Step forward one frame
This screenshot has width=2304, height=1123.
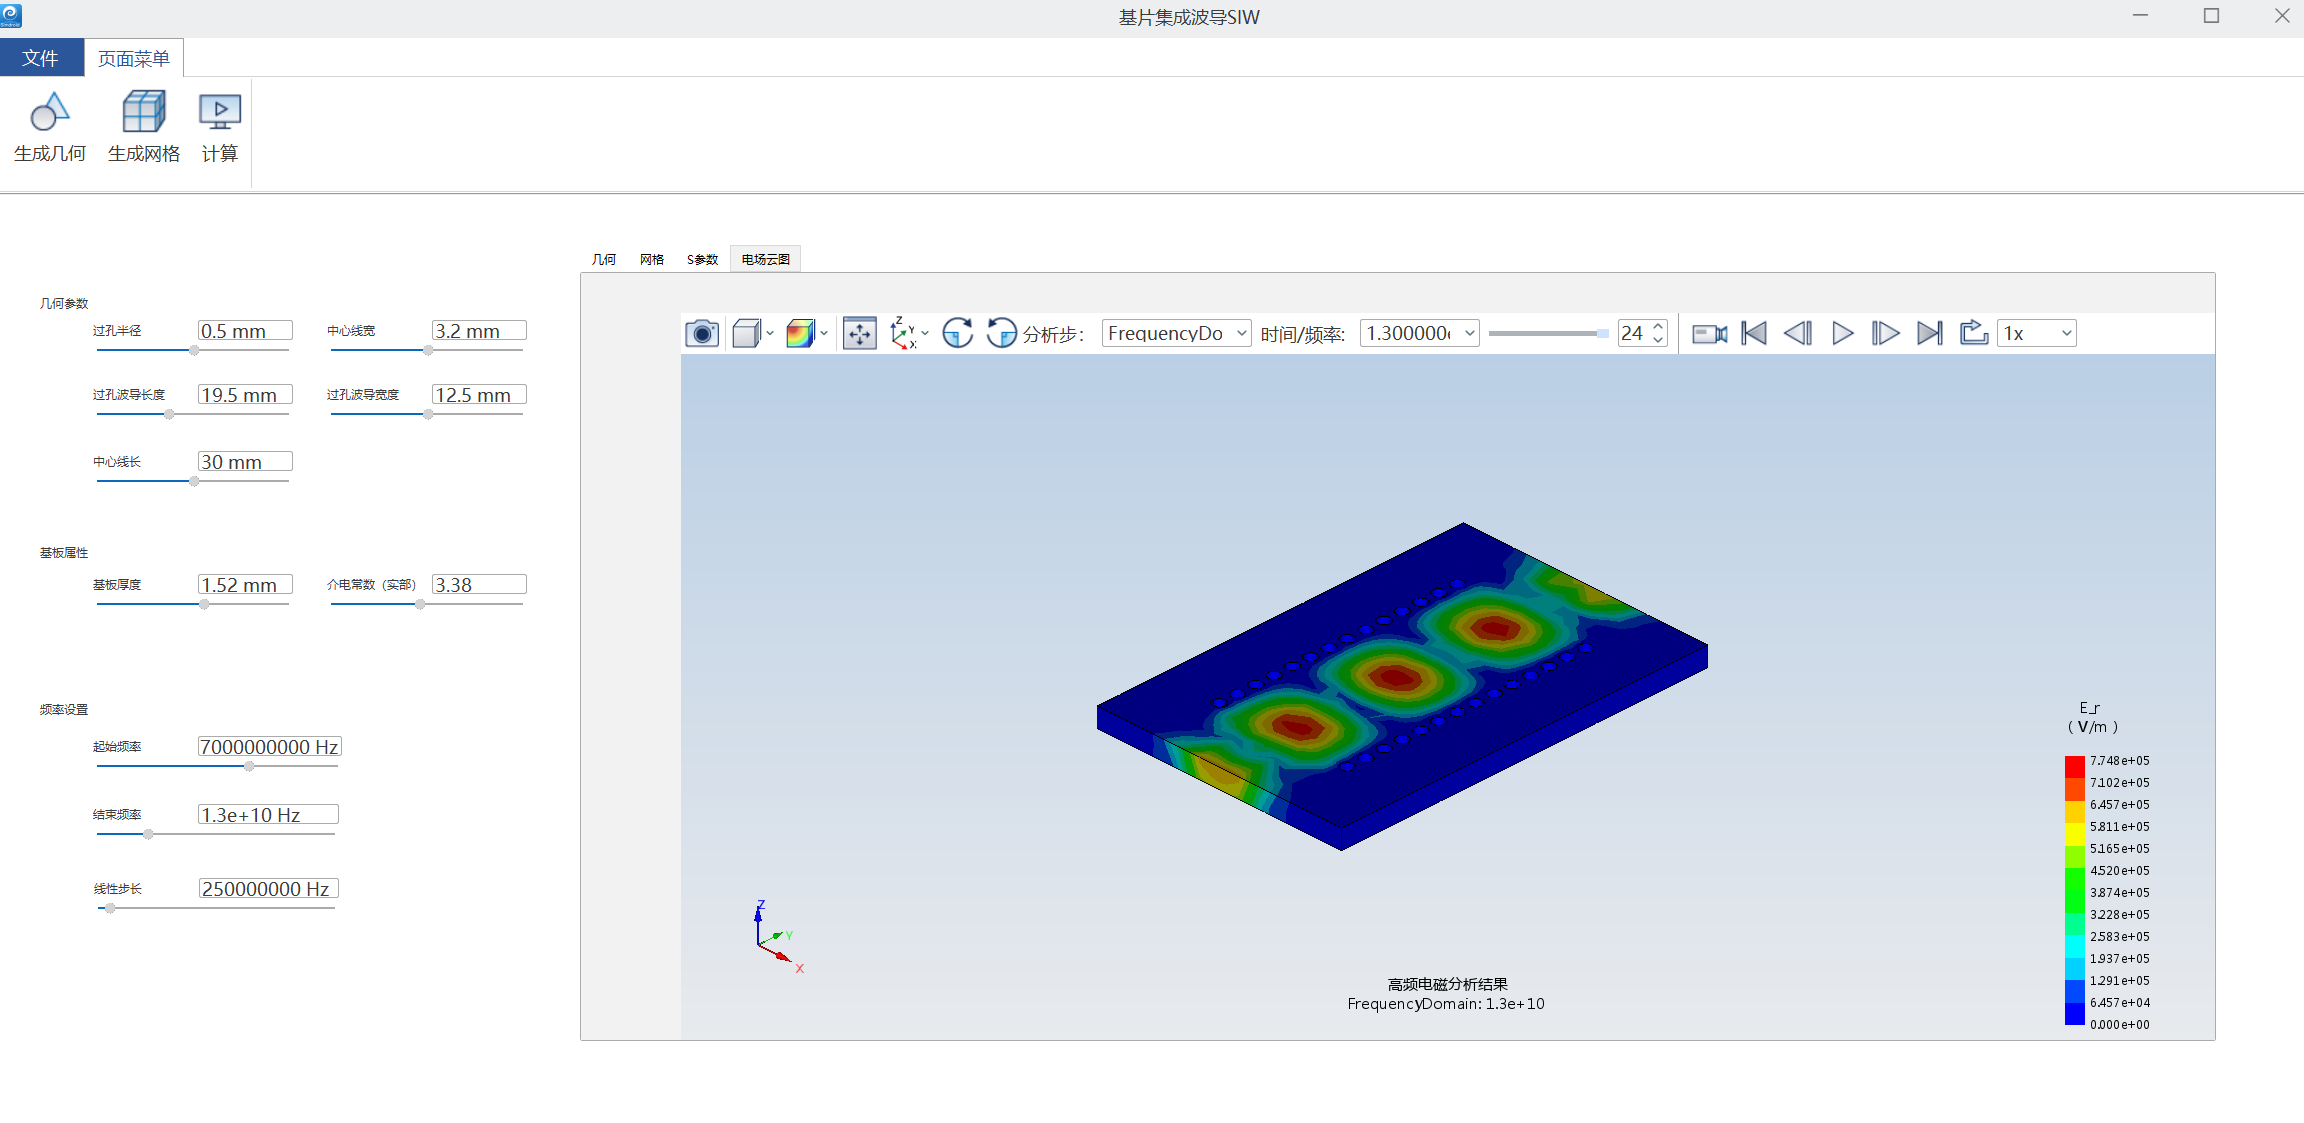(x=1886, y=333)
